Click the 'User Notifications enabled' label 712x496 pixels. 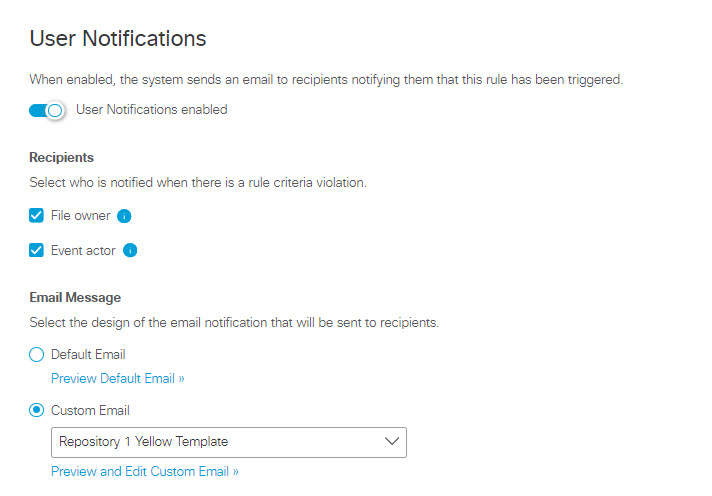click(152, 109)
